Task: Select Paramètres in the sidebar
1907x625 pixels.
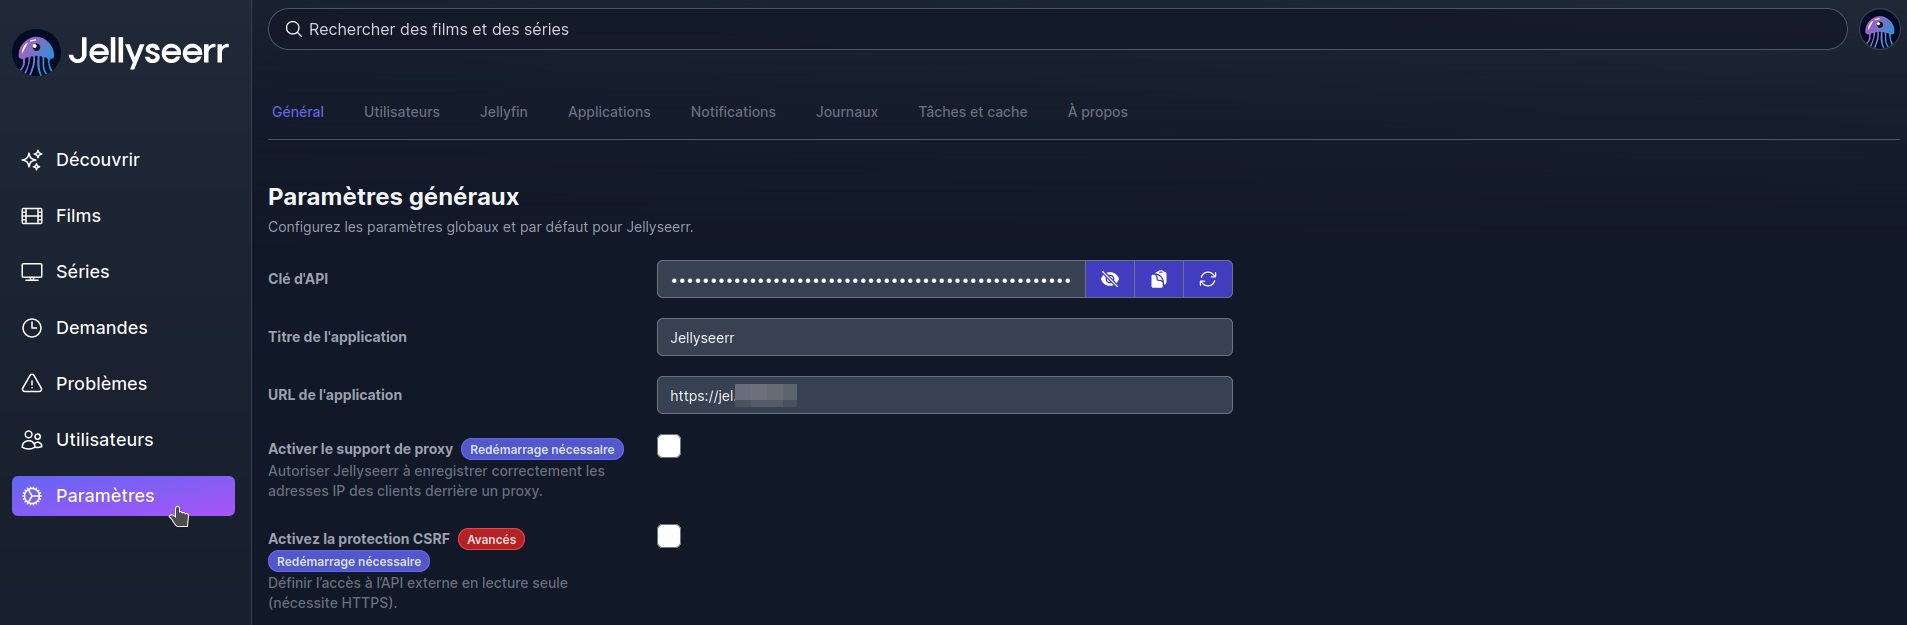Action: click(x=123, y=496)
